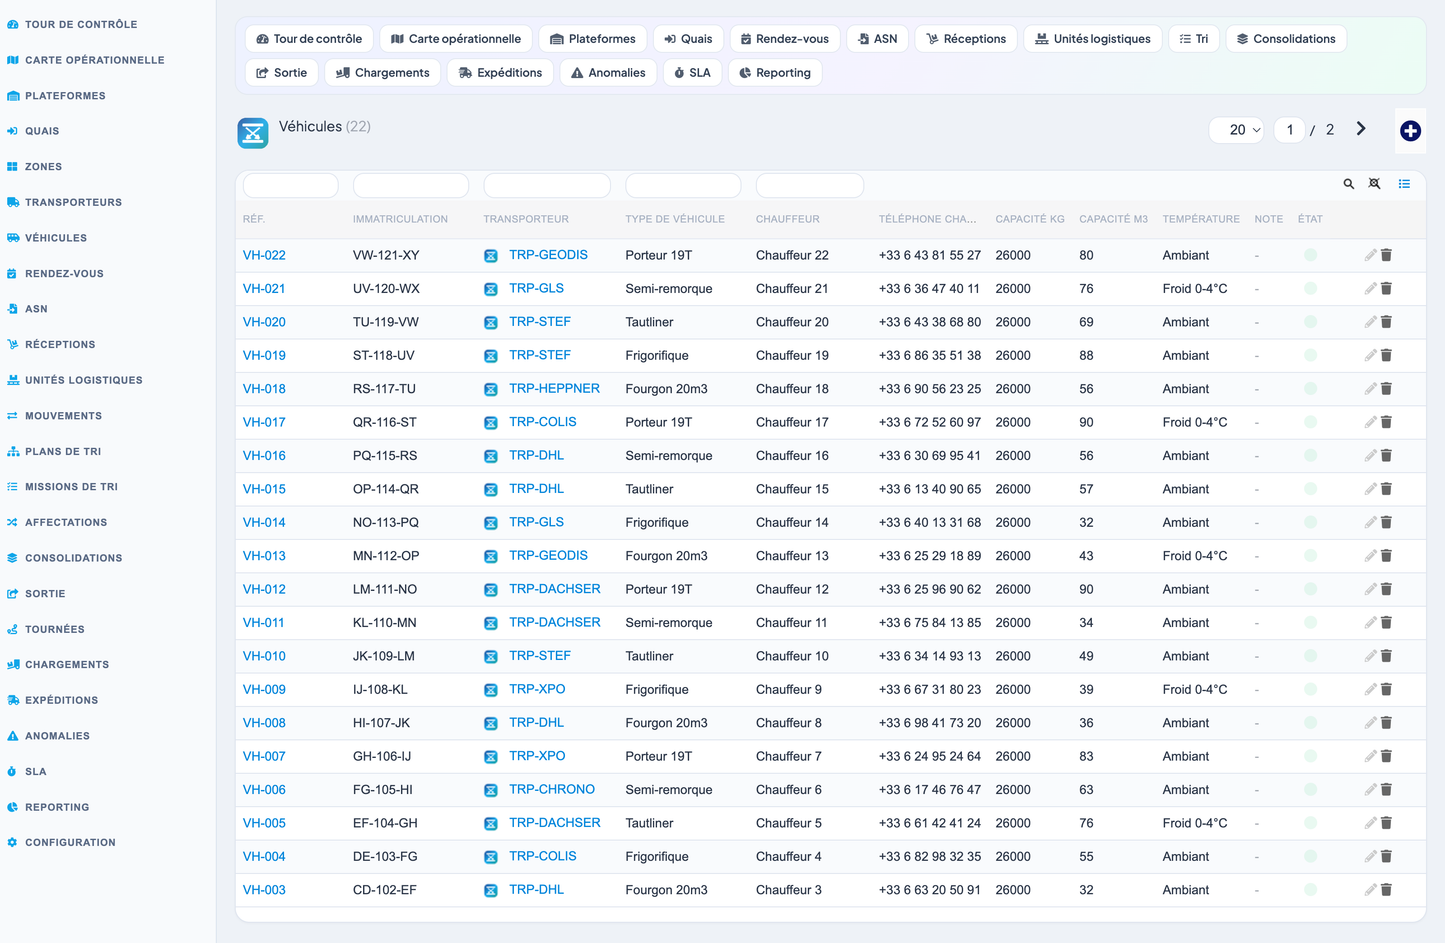Switch to the Expéditions top tab
The width and height of the screenshot is (1445, 943).
[501, 73]
